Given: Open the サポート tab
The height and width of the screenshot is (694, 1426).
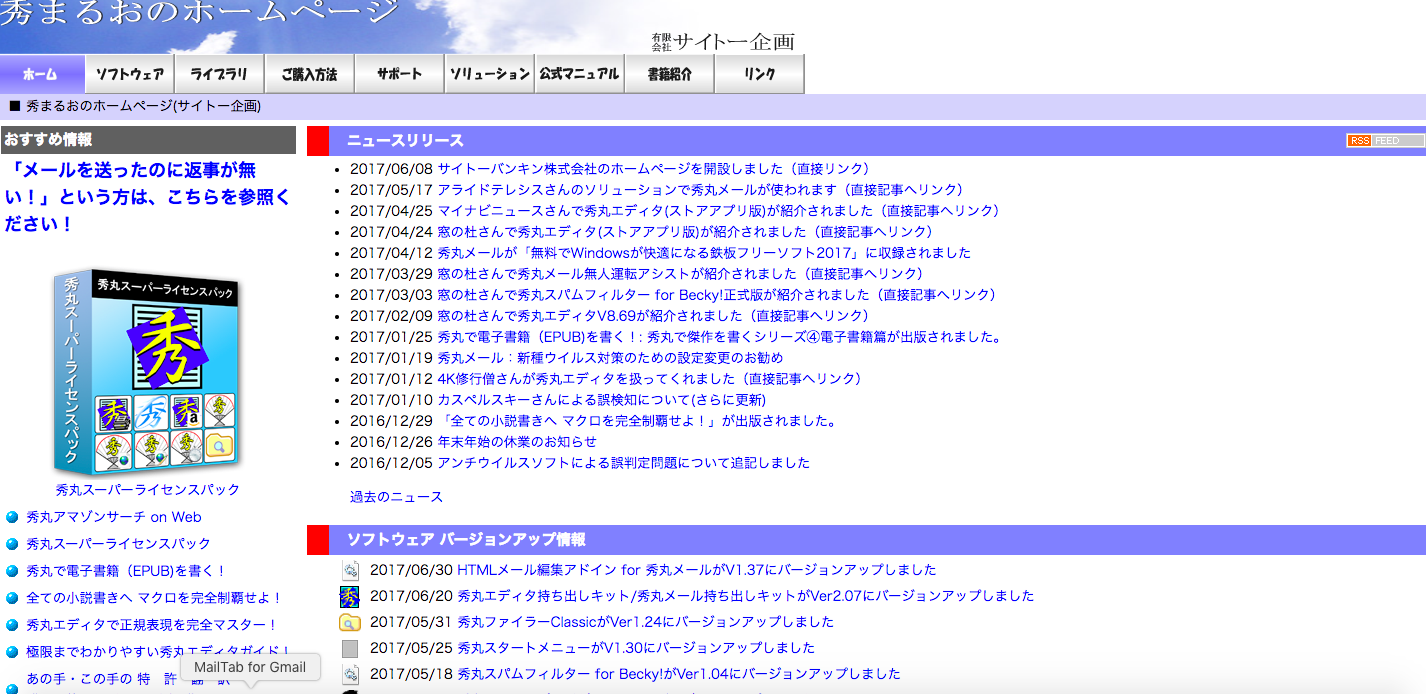Looking at the screenshot, I should [398, 73].
